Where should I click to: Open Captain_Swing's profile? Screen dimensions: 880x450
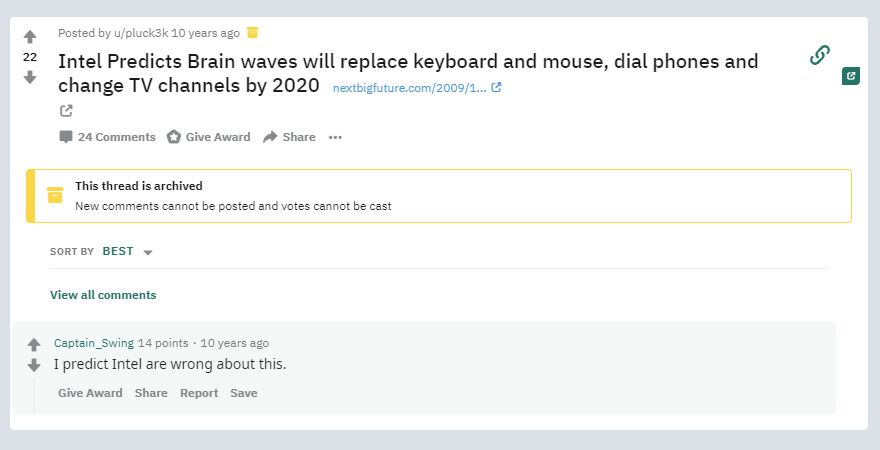(93, 343)
